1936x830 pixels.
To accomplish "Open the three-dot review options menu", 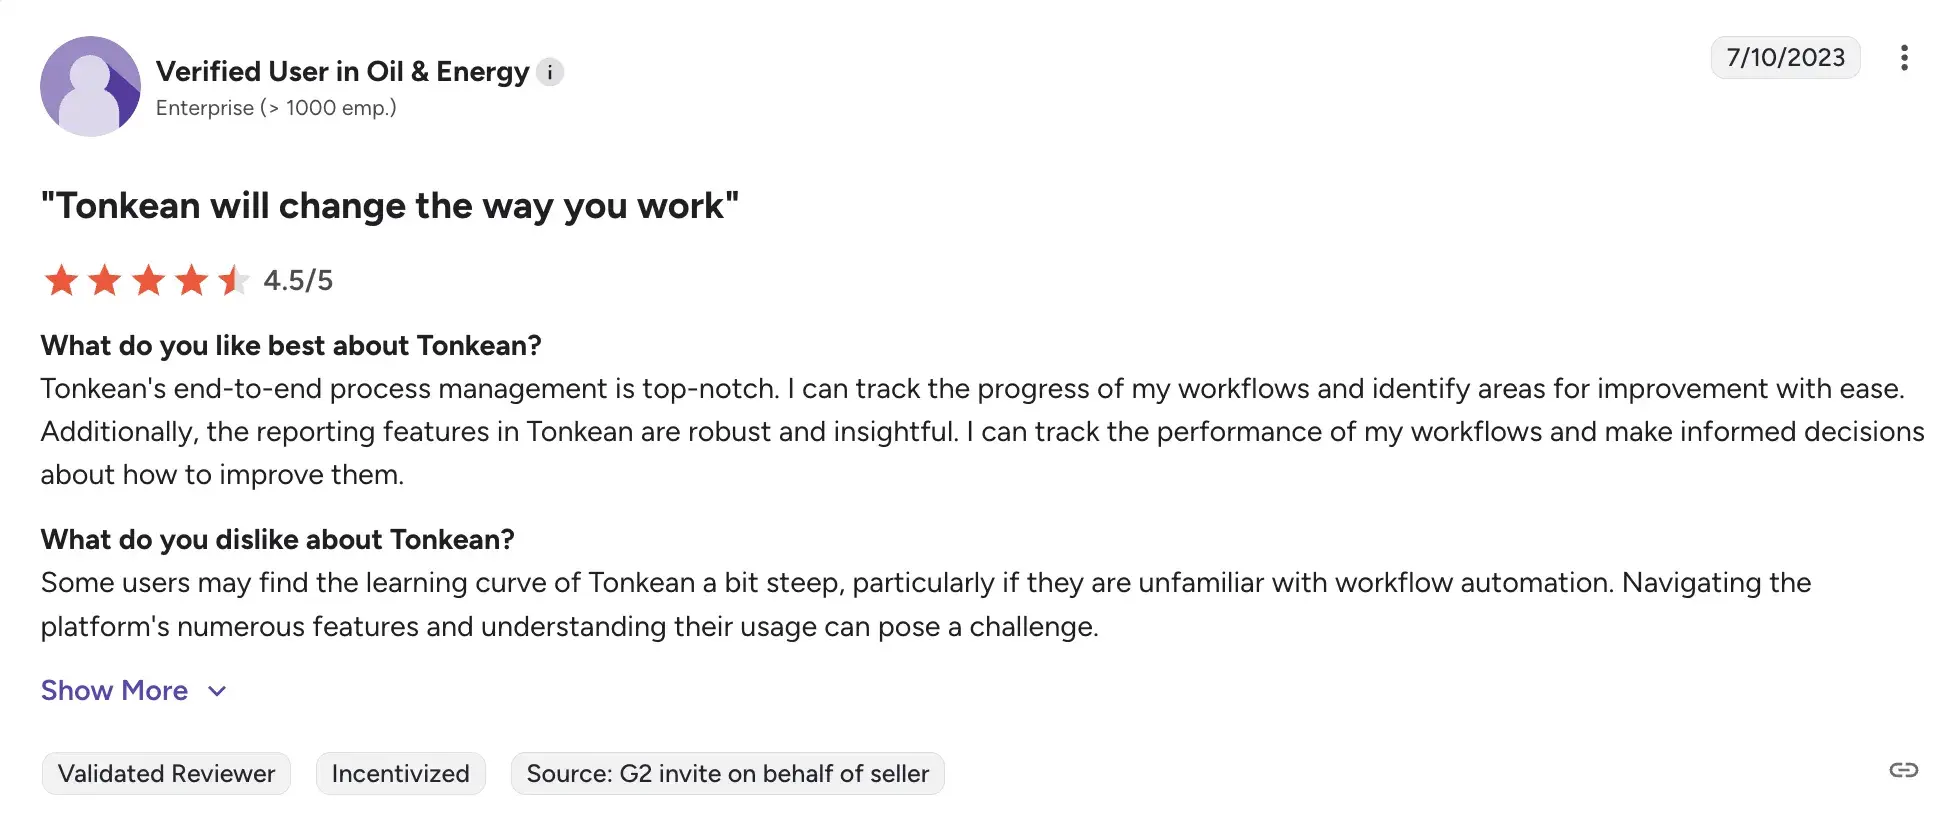I will 1903,58.
